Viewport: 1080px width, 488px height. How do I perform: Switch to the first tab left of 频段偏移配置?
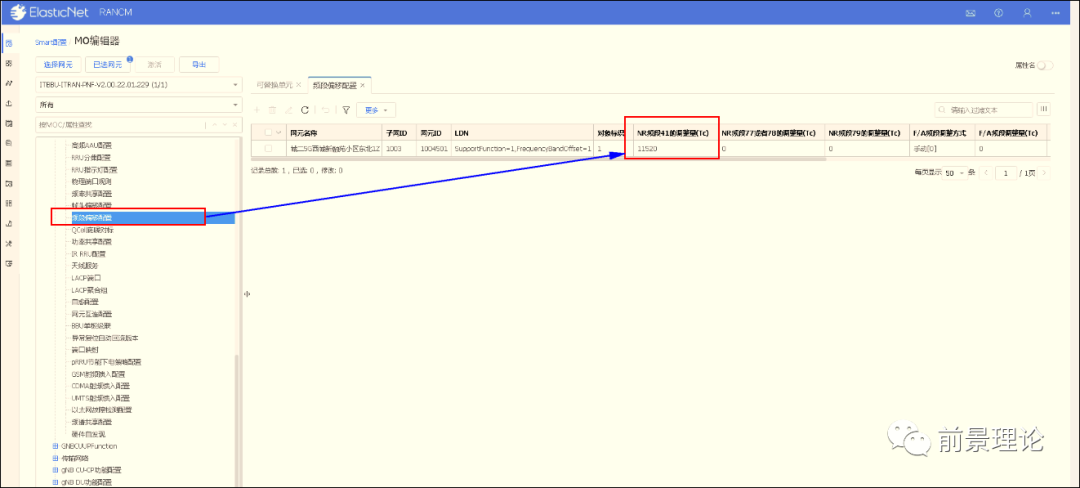tap(274, 86)
